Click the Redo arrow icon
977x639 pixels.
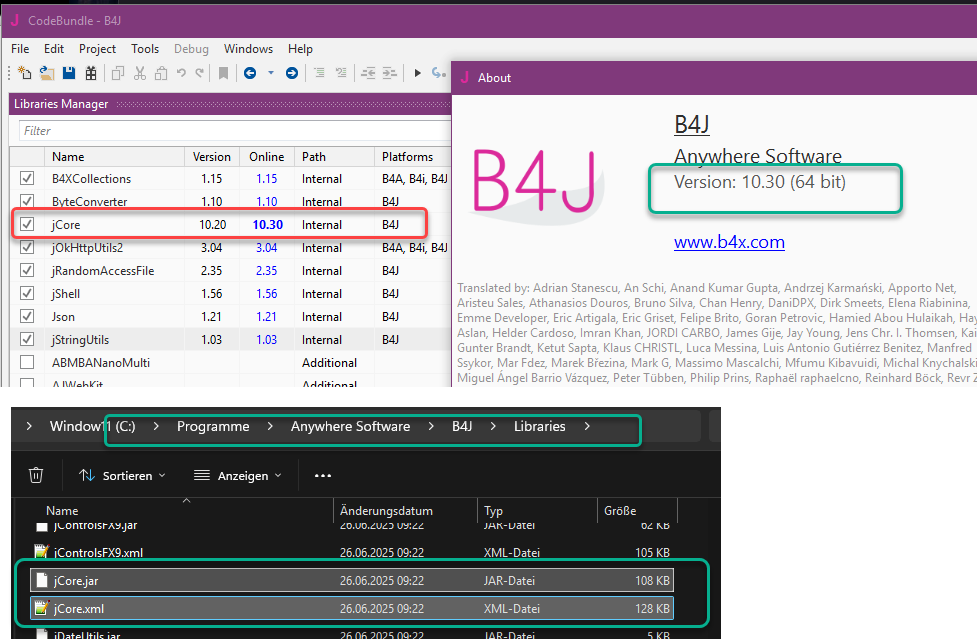[x=199, y=73]
